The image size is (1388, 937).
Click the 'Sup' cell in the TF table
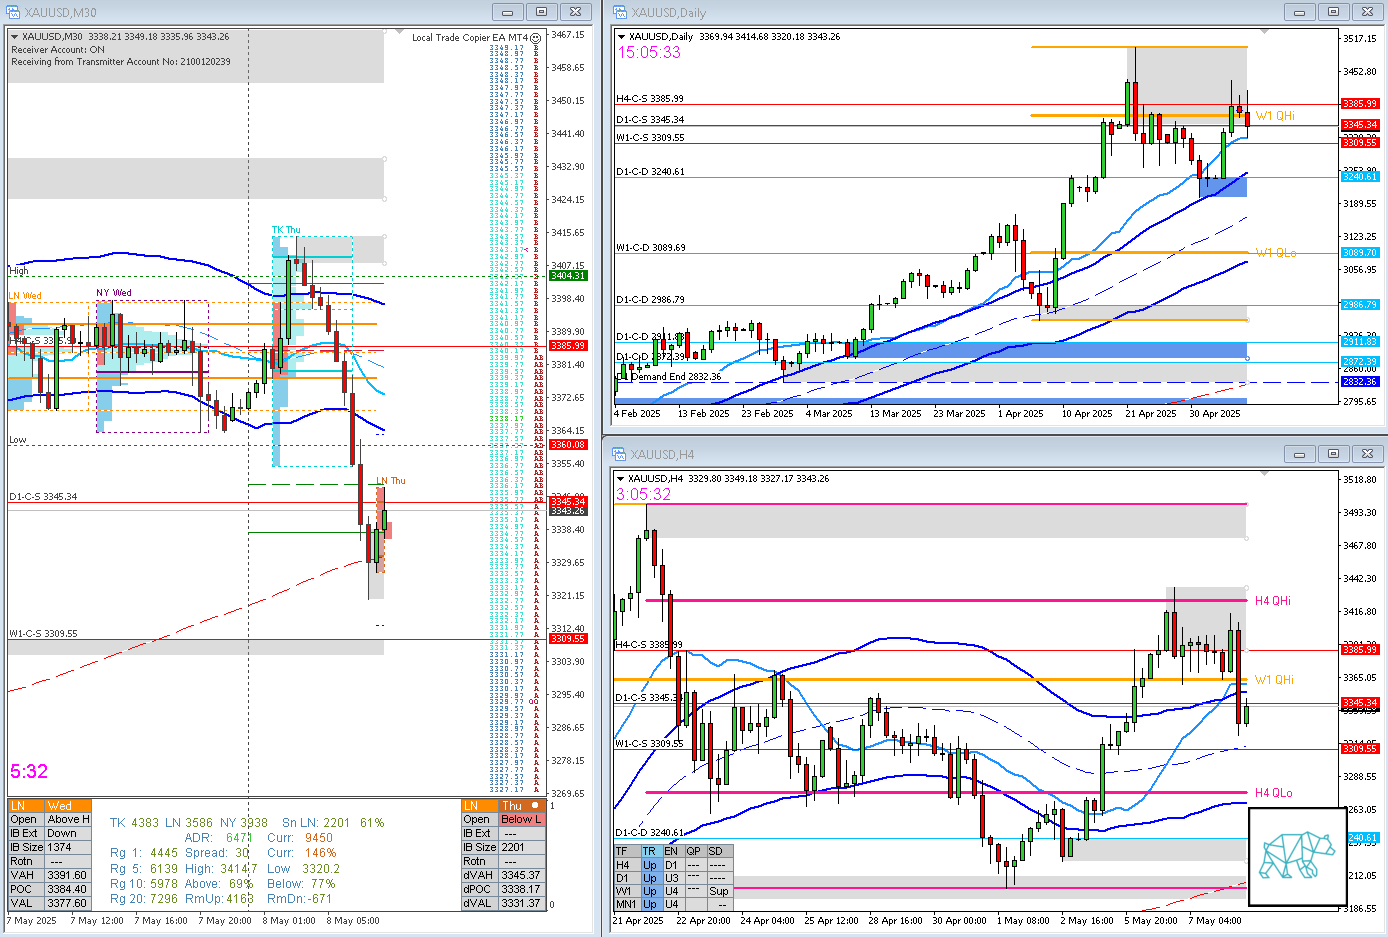(719, 891)
